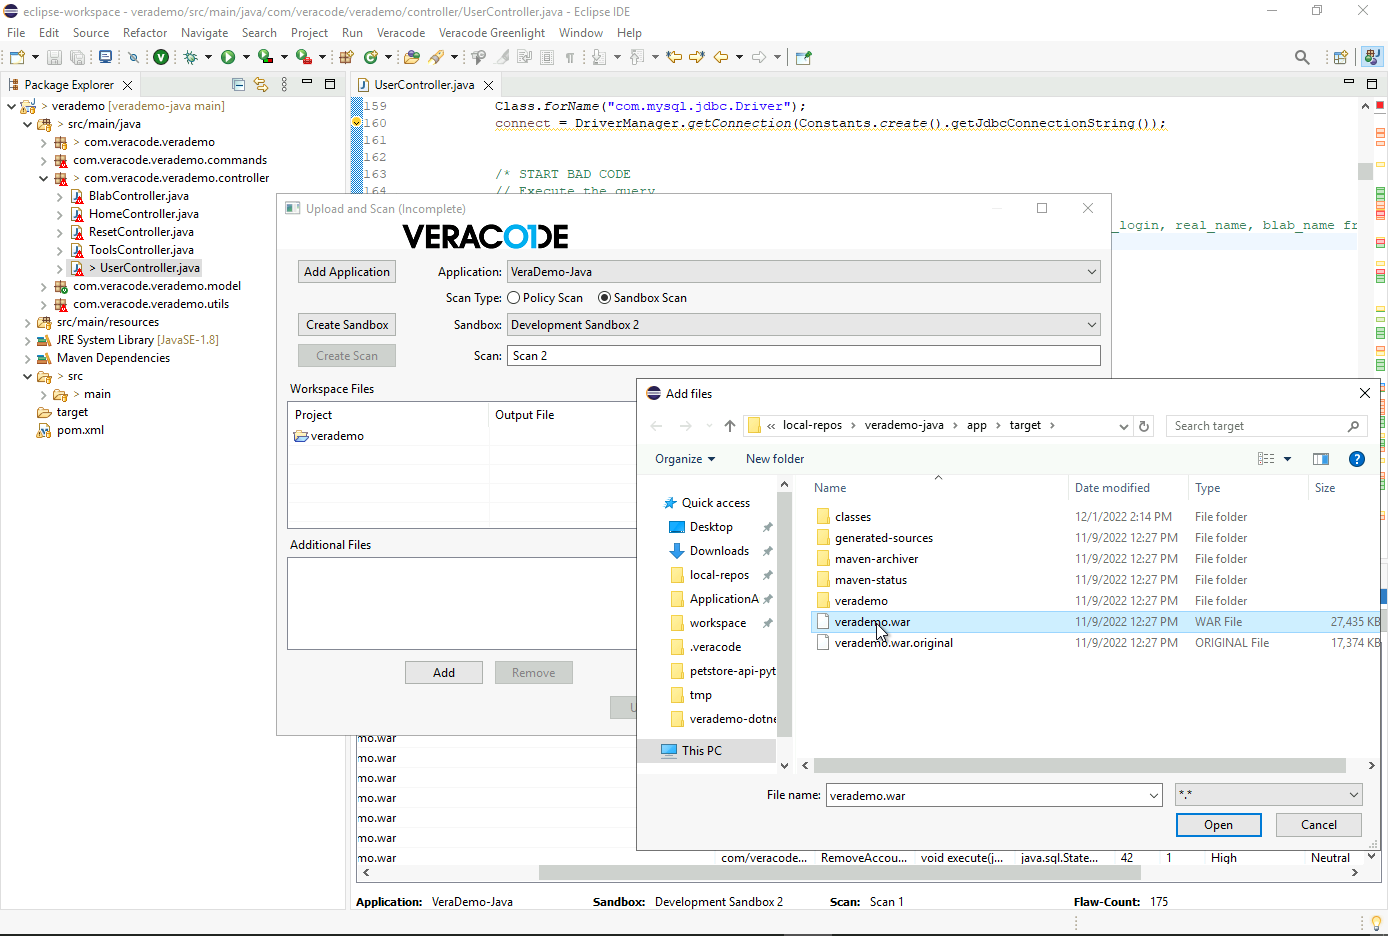Screen dimensions: 1388x936
Task: Click the Save disk icon in toolbar
Action: coord(54,57)
